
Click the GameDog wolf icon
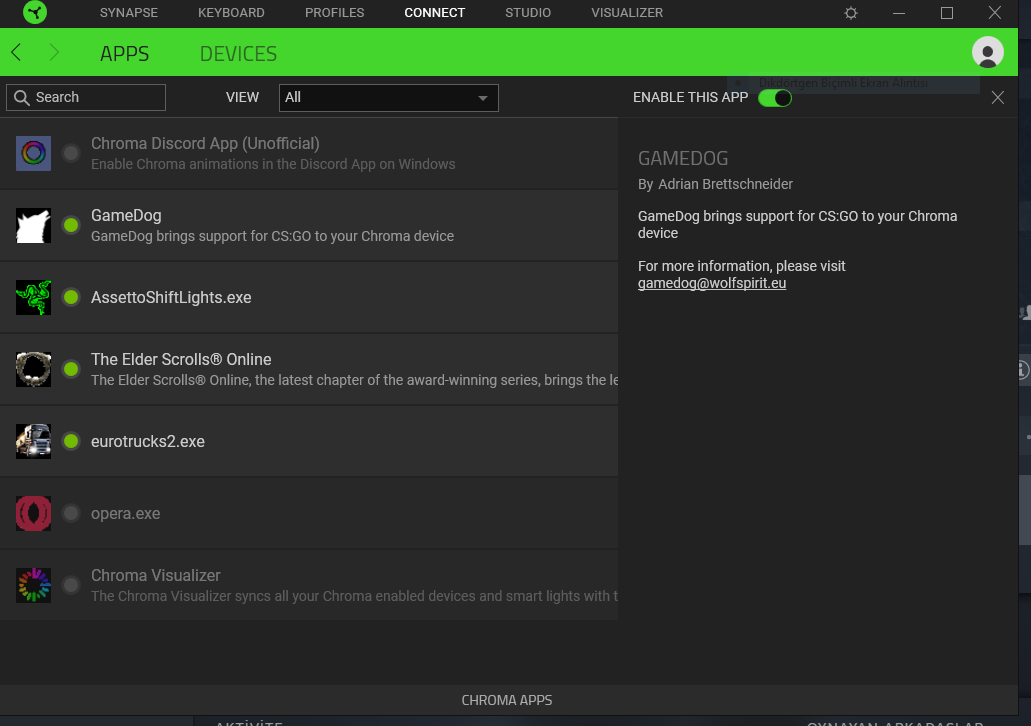tap(34, 226)
